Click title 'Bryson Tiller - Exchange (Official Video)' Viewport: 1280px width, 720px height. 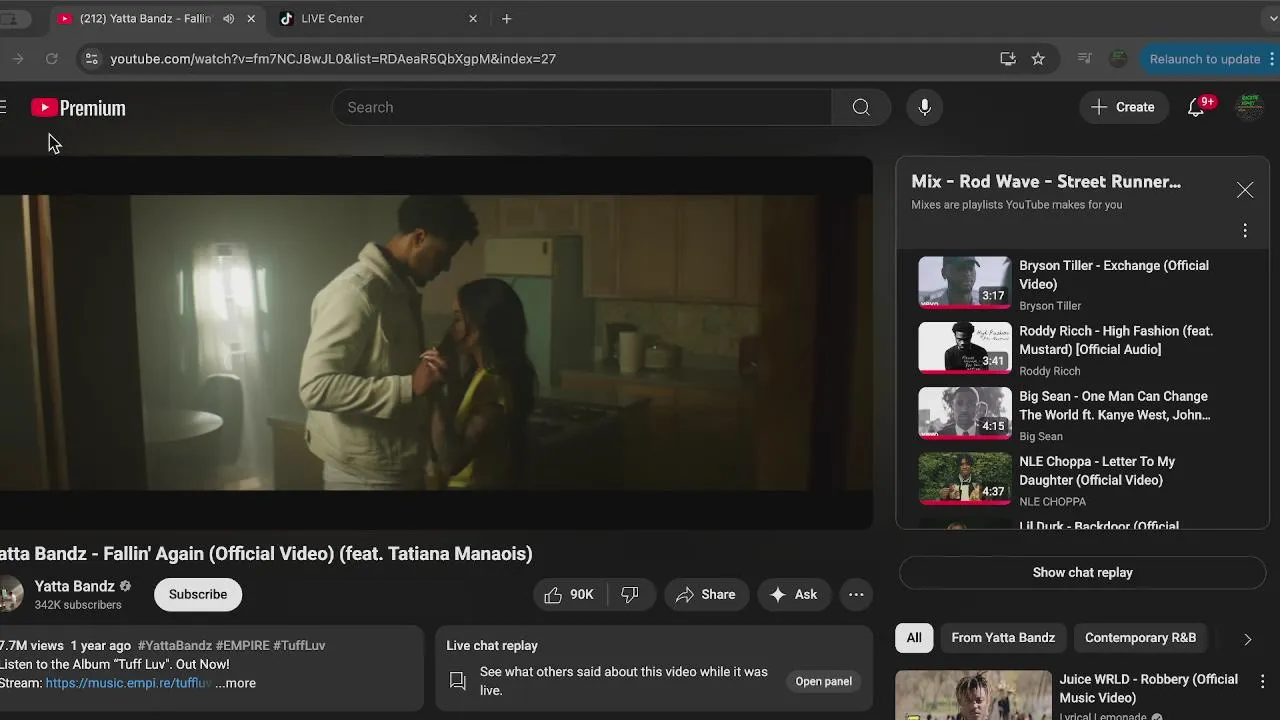click(1114, 275)
